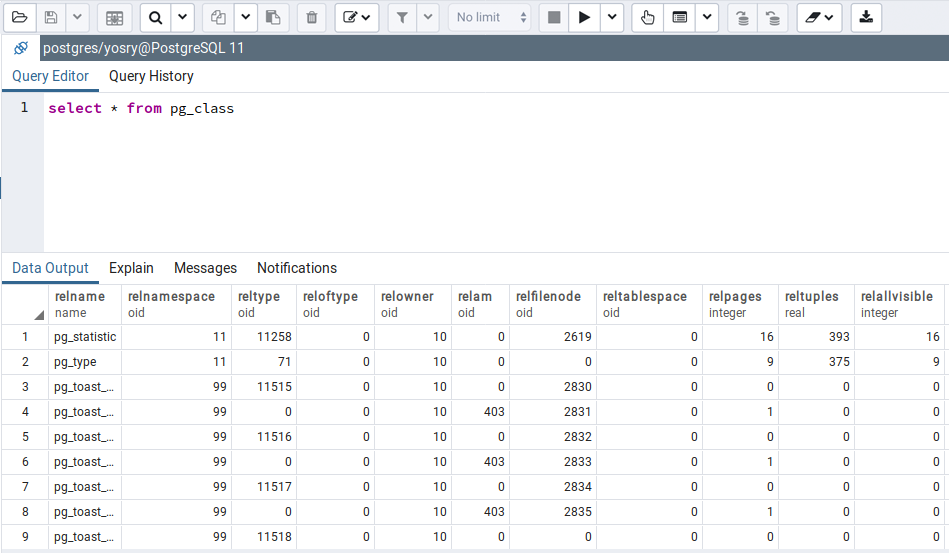Viewport: 949px width, 553px height.
Task: Click the Find magnifier icon
Action: pyautogui.click(x=155, y=17)
